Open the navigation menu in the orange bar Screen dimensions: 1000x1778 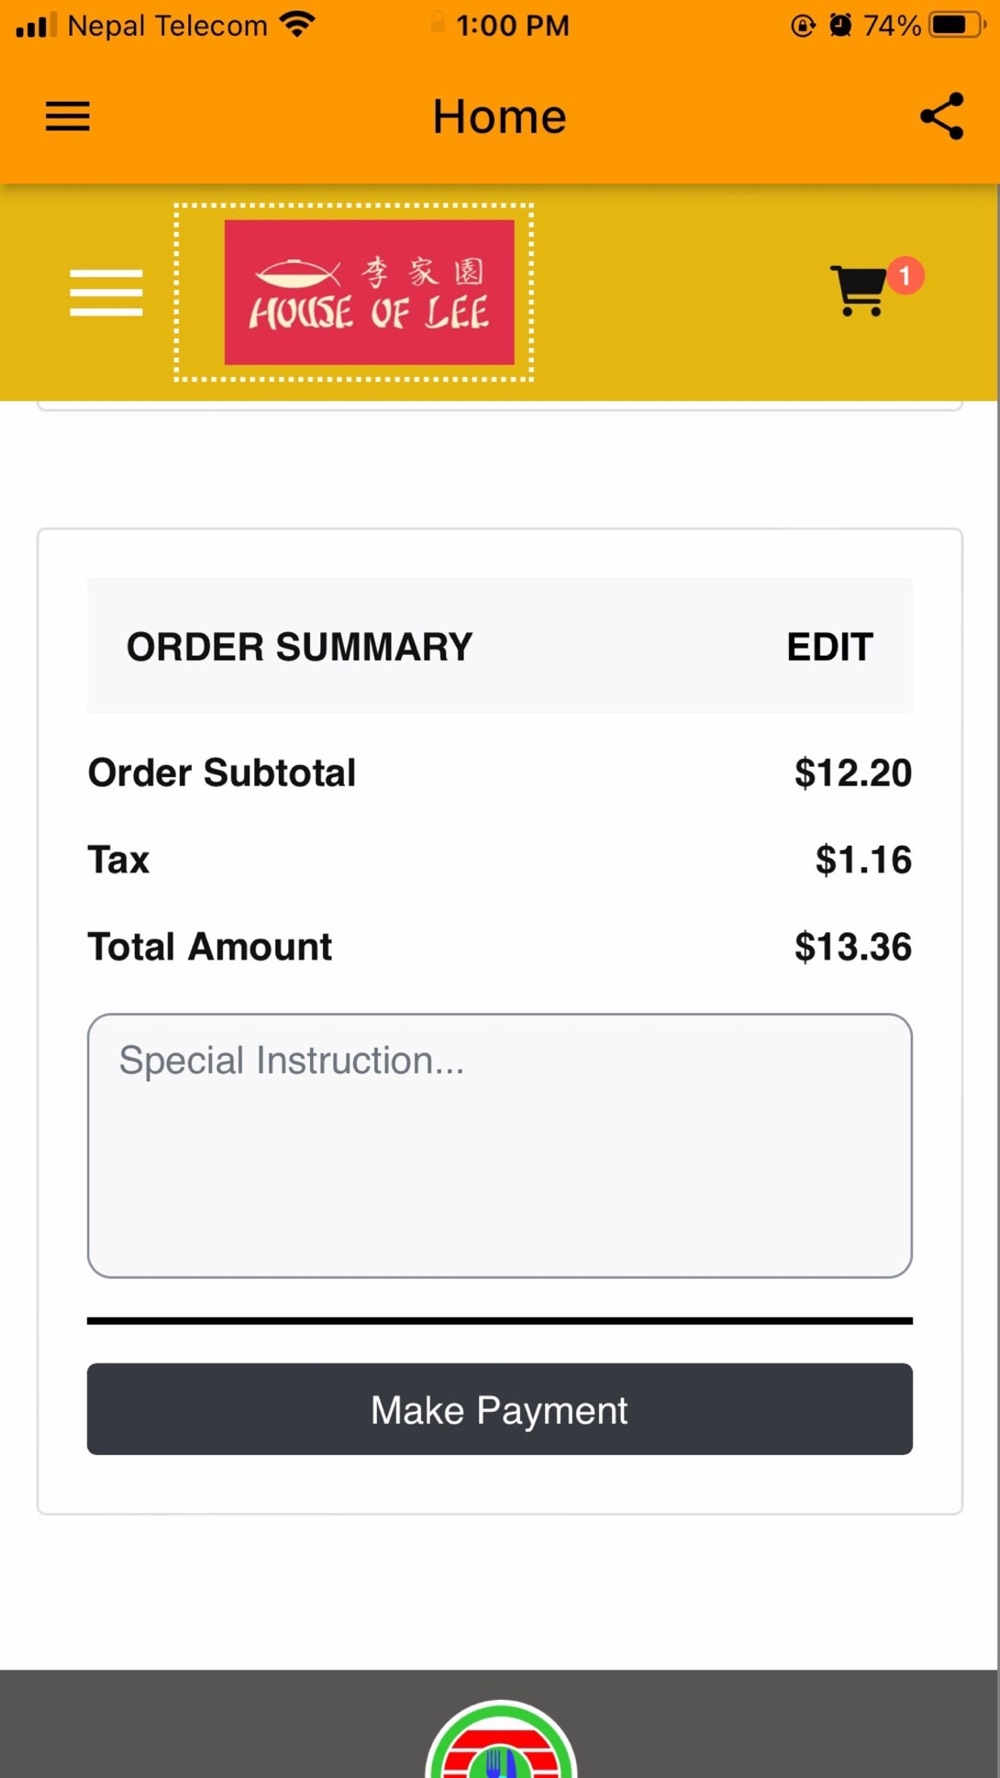[68, 116]
